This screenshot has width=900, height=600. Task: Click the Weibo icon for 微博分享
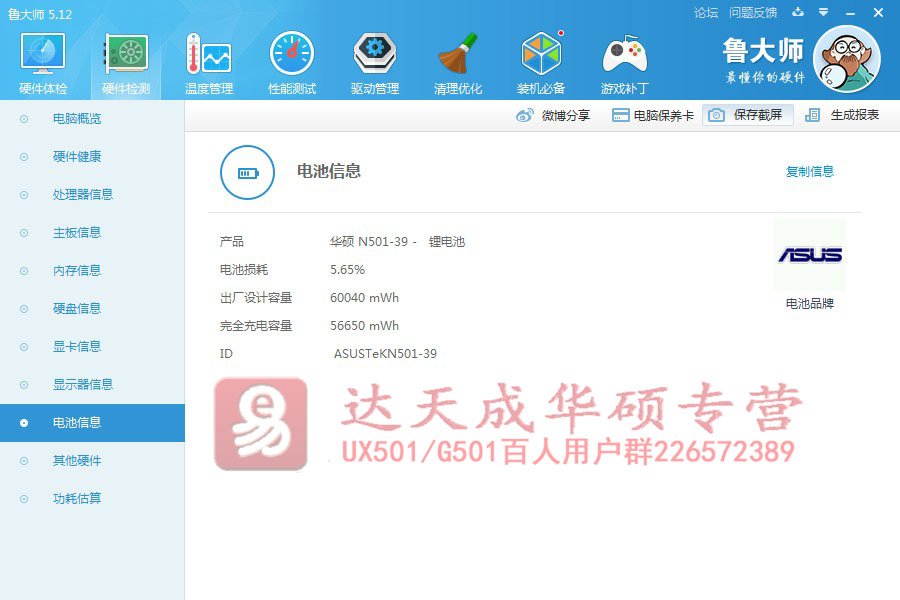point(525,115)
